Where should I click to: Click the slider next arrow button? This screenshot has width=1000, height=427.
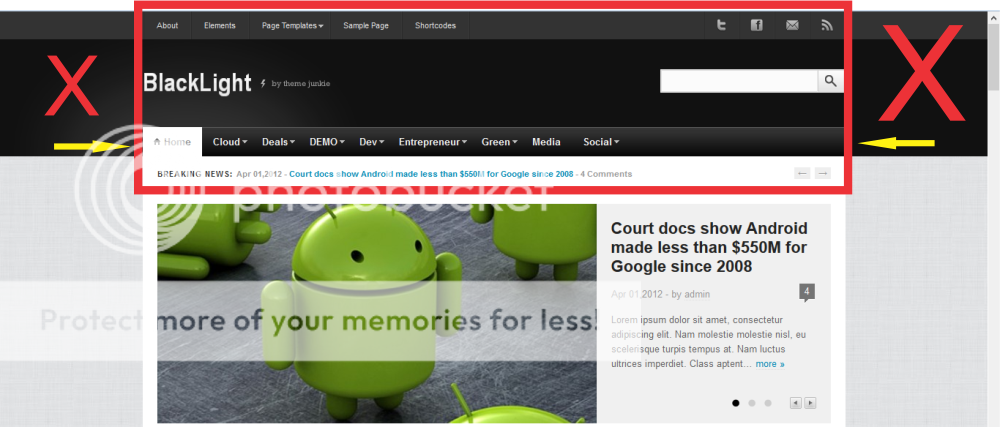(810, 403)
